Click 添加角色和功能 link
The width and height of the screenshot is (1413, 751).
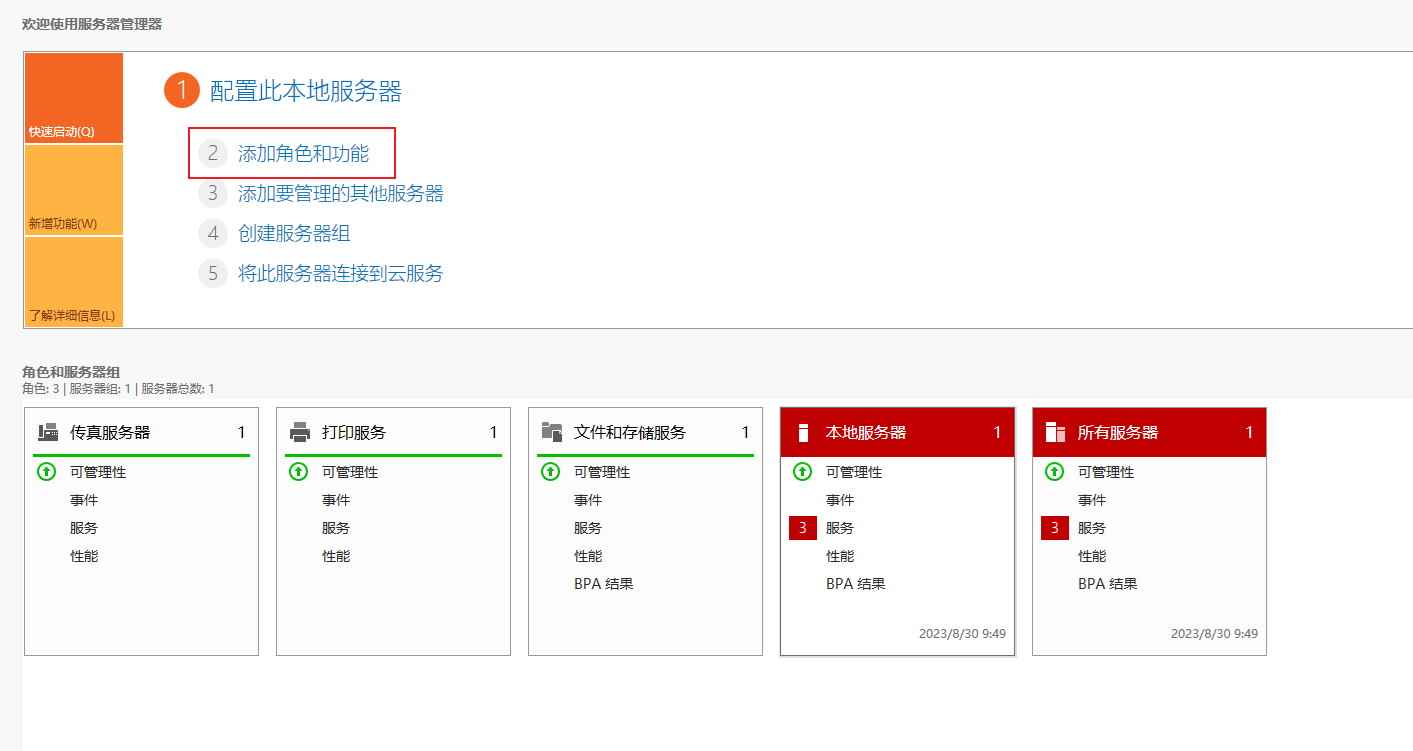click(303, 154)
